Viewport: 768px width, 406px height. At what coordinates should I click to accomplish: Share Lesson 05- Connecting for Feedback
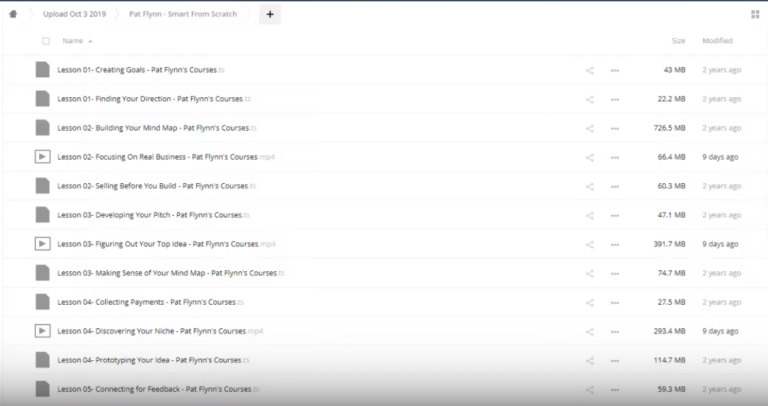(x=590, y=389)
